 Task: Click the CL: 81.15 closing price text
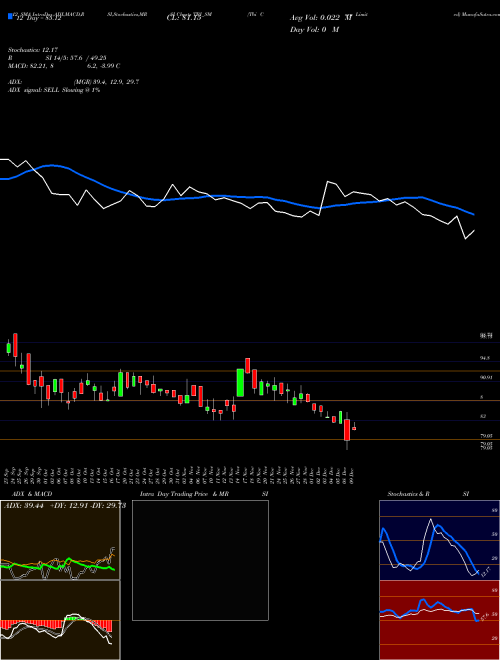click(x=184, y=18)
